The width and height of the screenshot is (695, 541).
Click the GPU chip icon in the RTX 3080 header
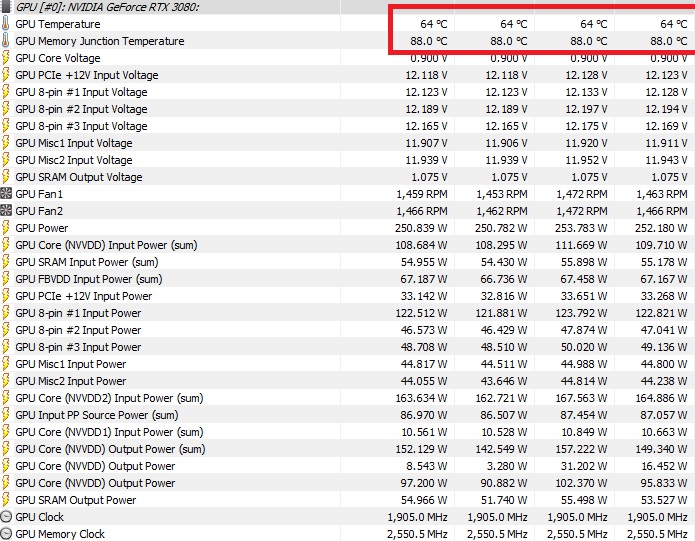click(x=6, y=6)
